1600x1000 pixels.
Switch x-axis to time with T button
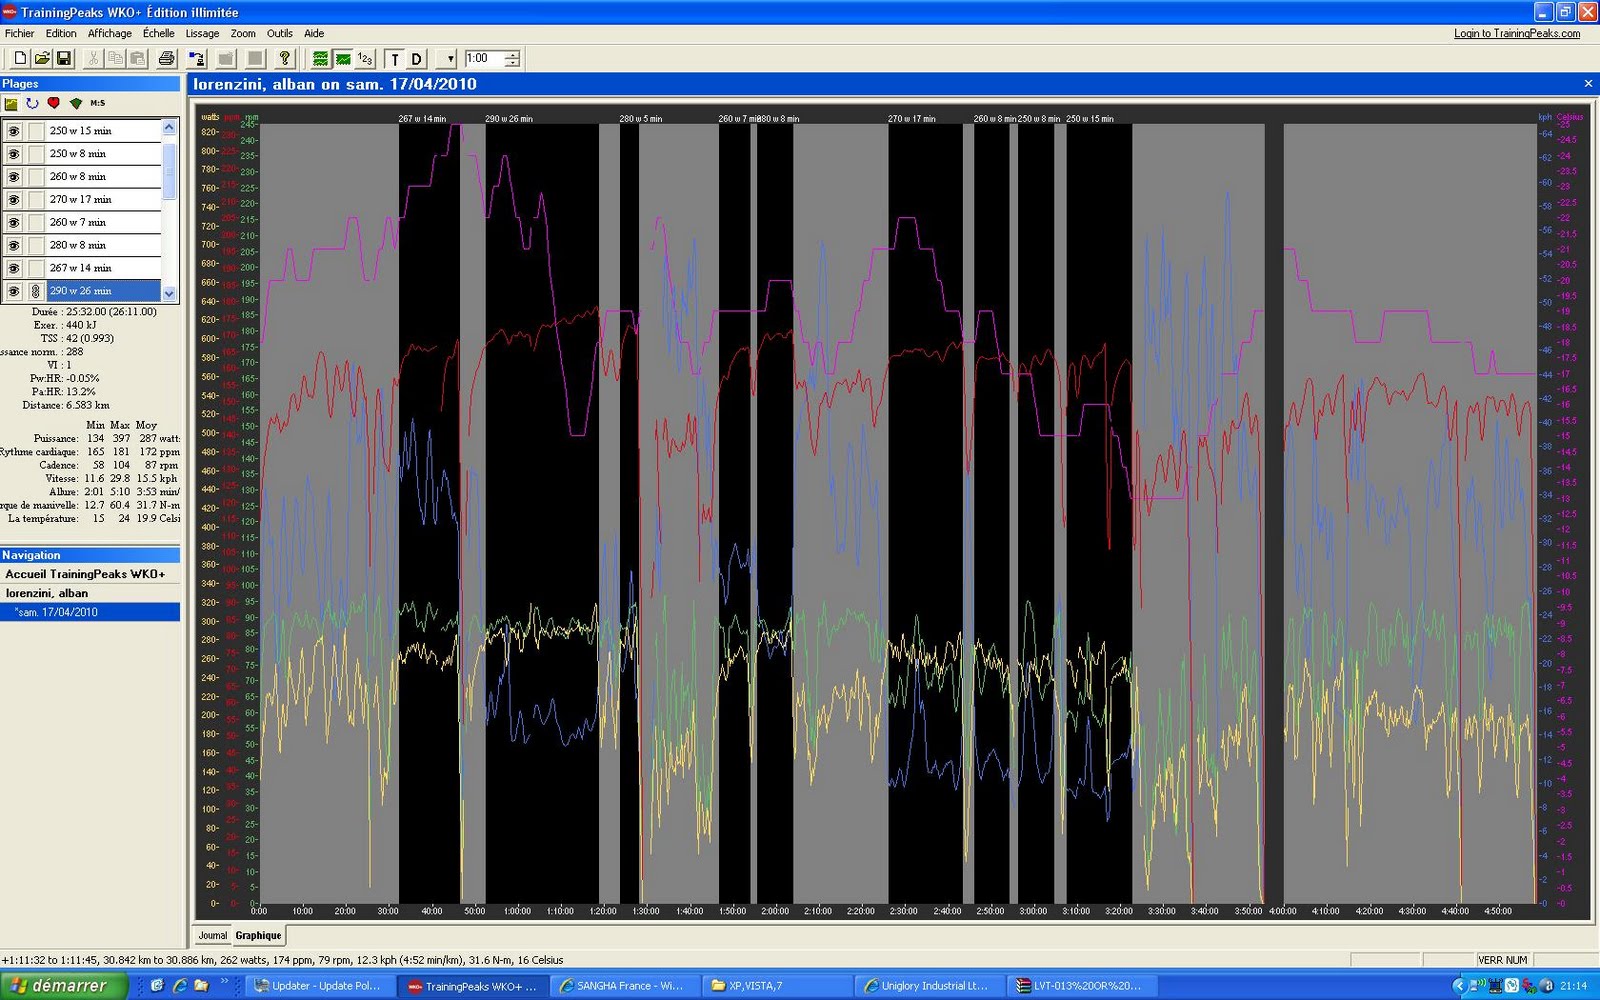point(394,59)
